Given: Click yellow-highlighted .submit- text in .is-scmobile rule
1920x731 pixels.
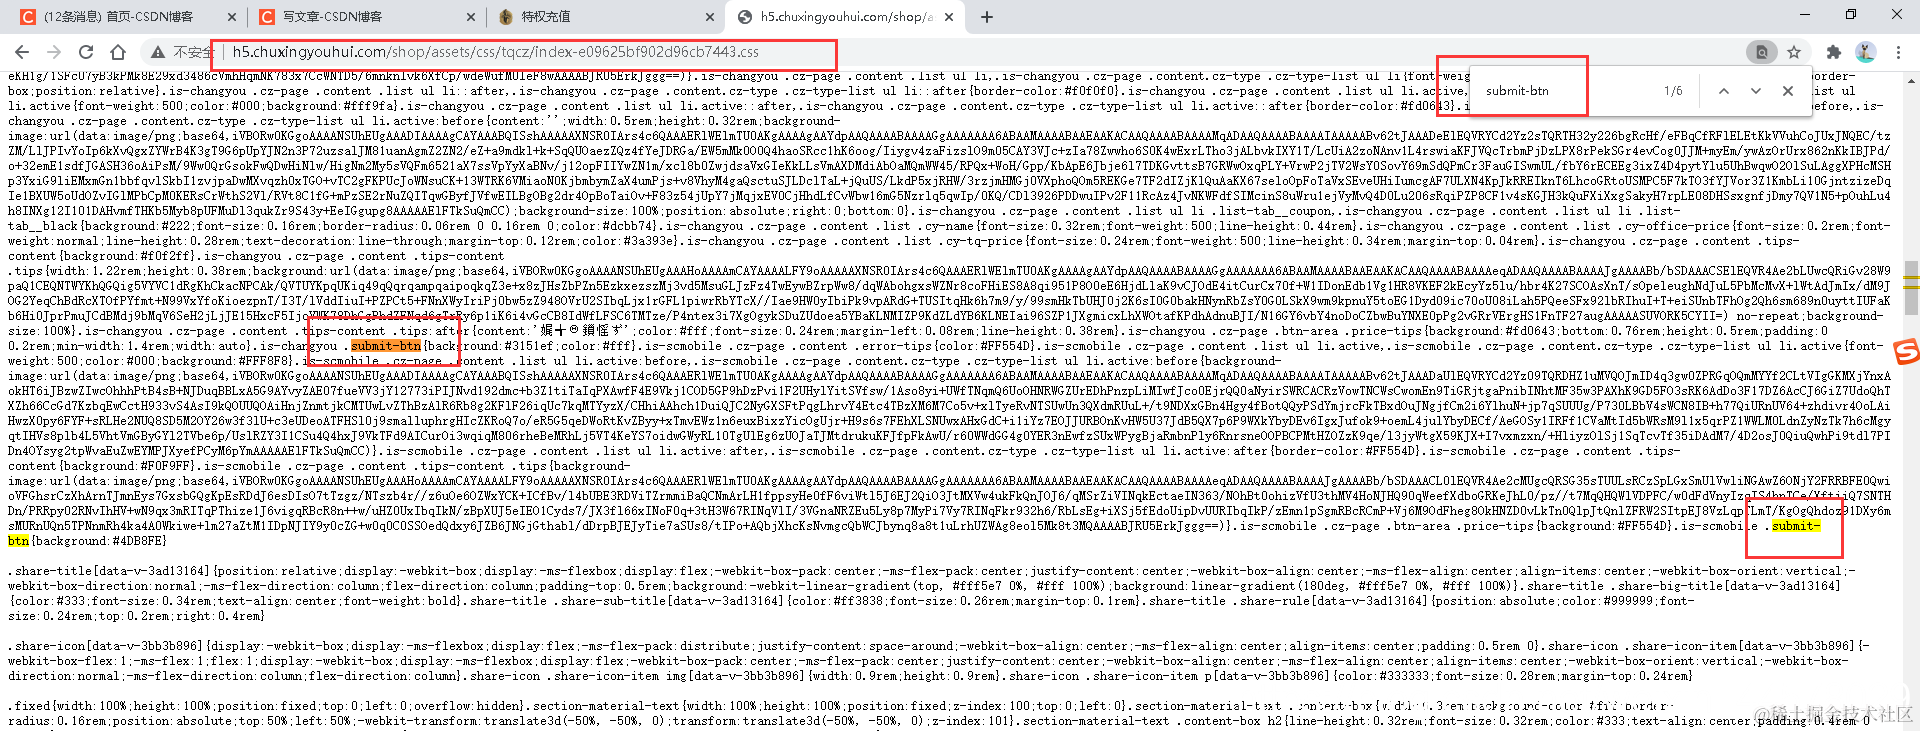Looking at the screenshot, I should [1796, 526].
